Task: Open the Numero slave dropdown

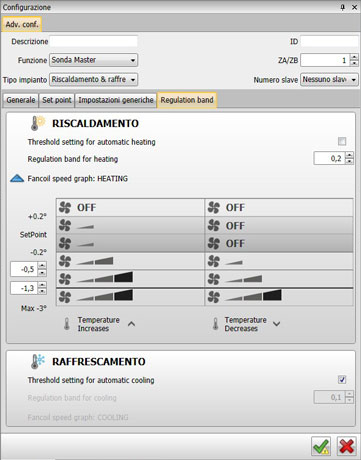Action: pyautogui.click(x=329, y=80)
